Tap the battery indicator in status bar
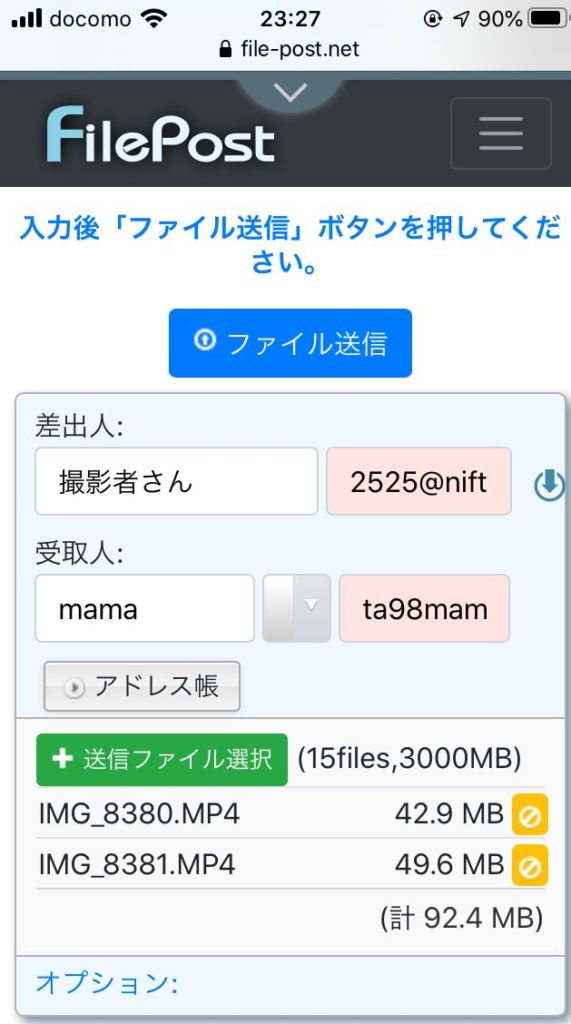 click(547, 18)
